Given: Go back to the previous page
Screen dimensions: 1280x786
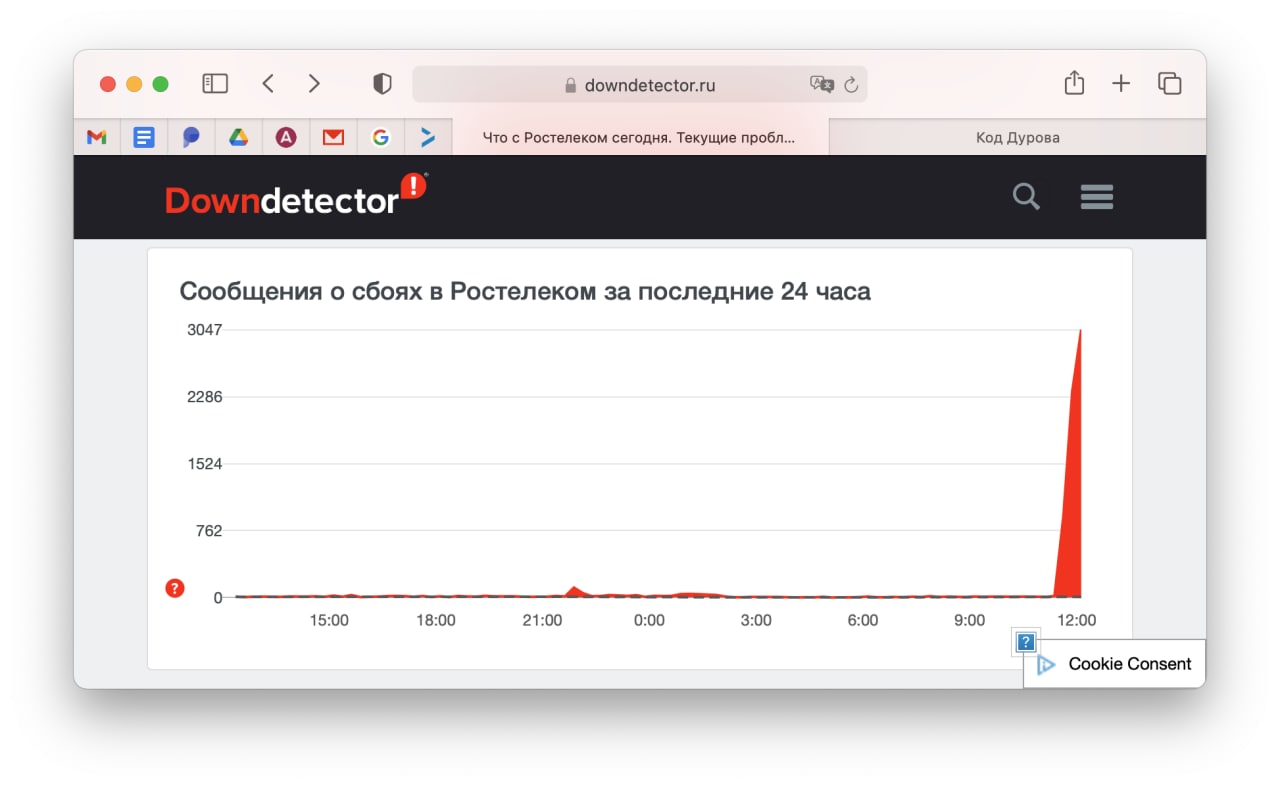Looking at the screenshot, I should pos(268,84).
